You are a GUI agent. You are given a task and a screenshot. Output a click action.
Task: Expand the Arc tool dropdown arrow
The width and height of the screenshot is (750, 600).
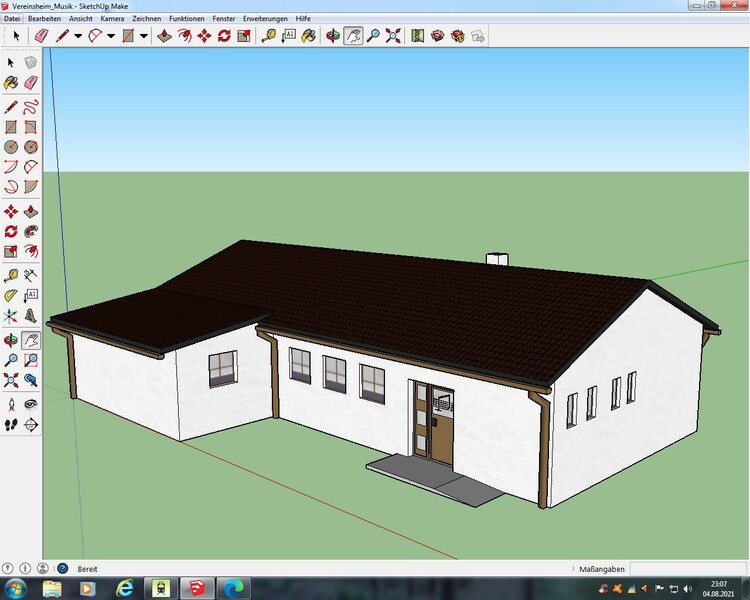click(x=111, y=36)
